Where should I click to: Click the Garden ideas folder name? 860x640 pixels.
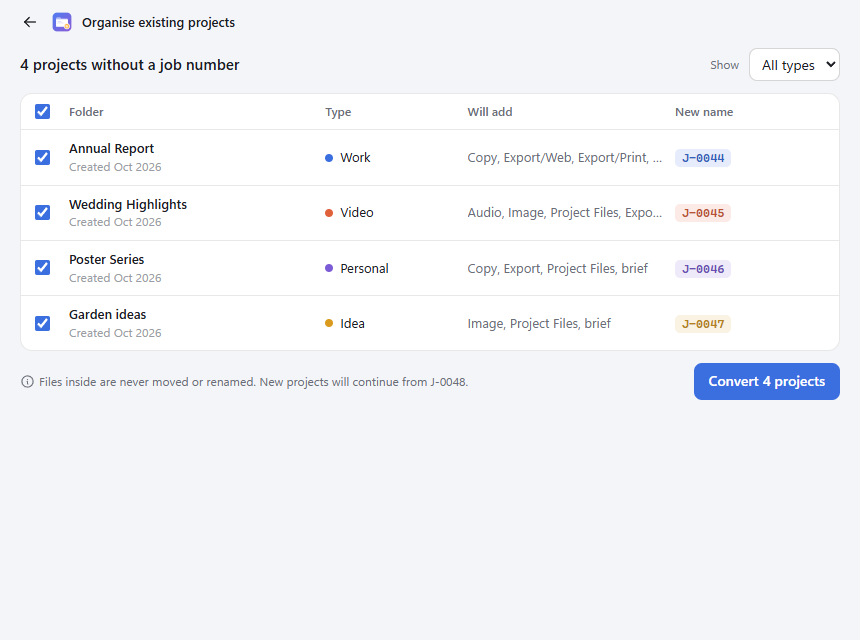click(108, 314)
